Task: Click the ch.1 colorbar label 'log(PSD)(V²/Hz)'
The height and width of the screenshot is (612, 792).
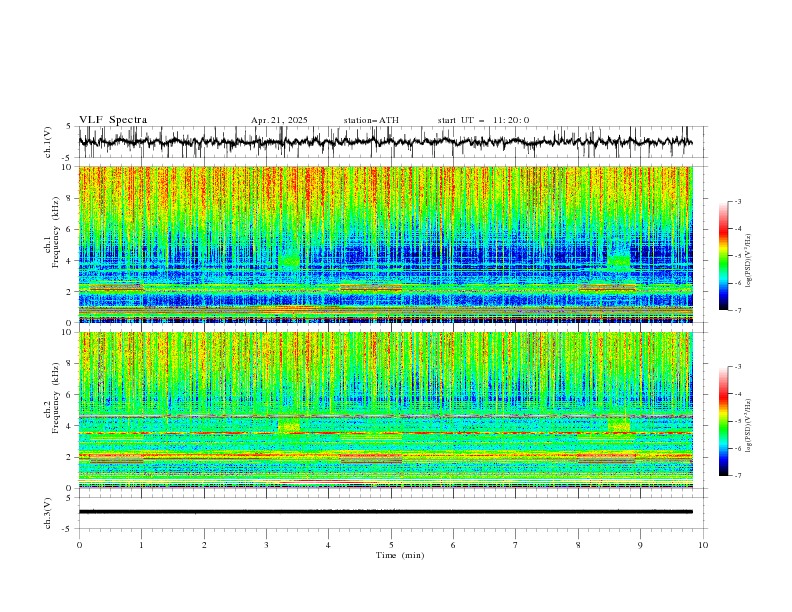Action: pyautogui.click(x=749, y=261)
